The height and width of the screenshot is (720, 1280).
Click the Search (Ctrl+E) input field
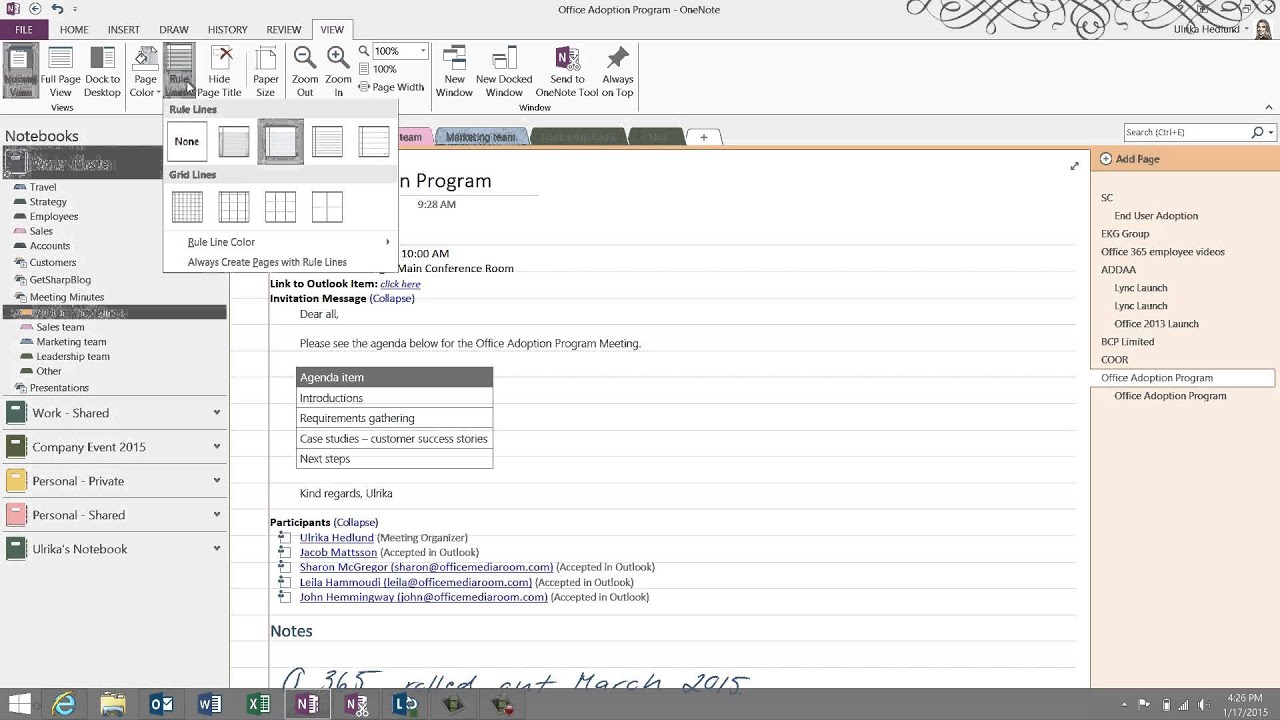click(x=1186, y=132)
